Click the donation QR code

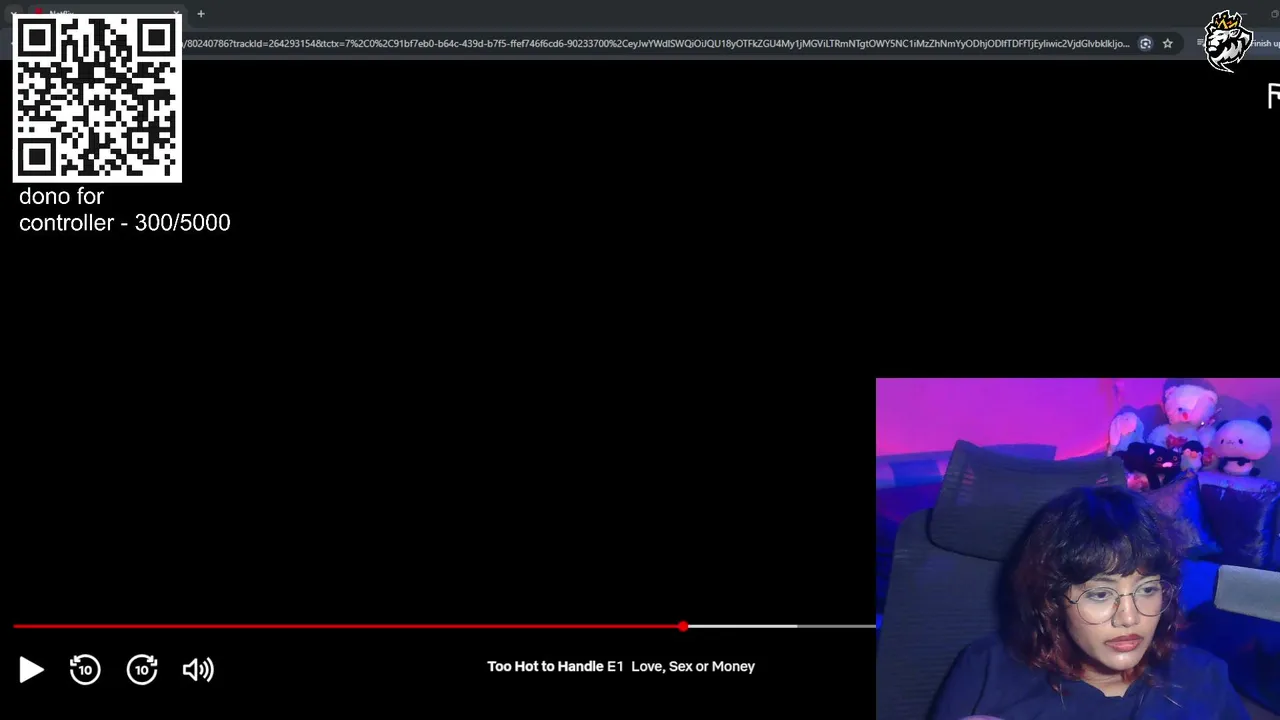tap(97, 98)
